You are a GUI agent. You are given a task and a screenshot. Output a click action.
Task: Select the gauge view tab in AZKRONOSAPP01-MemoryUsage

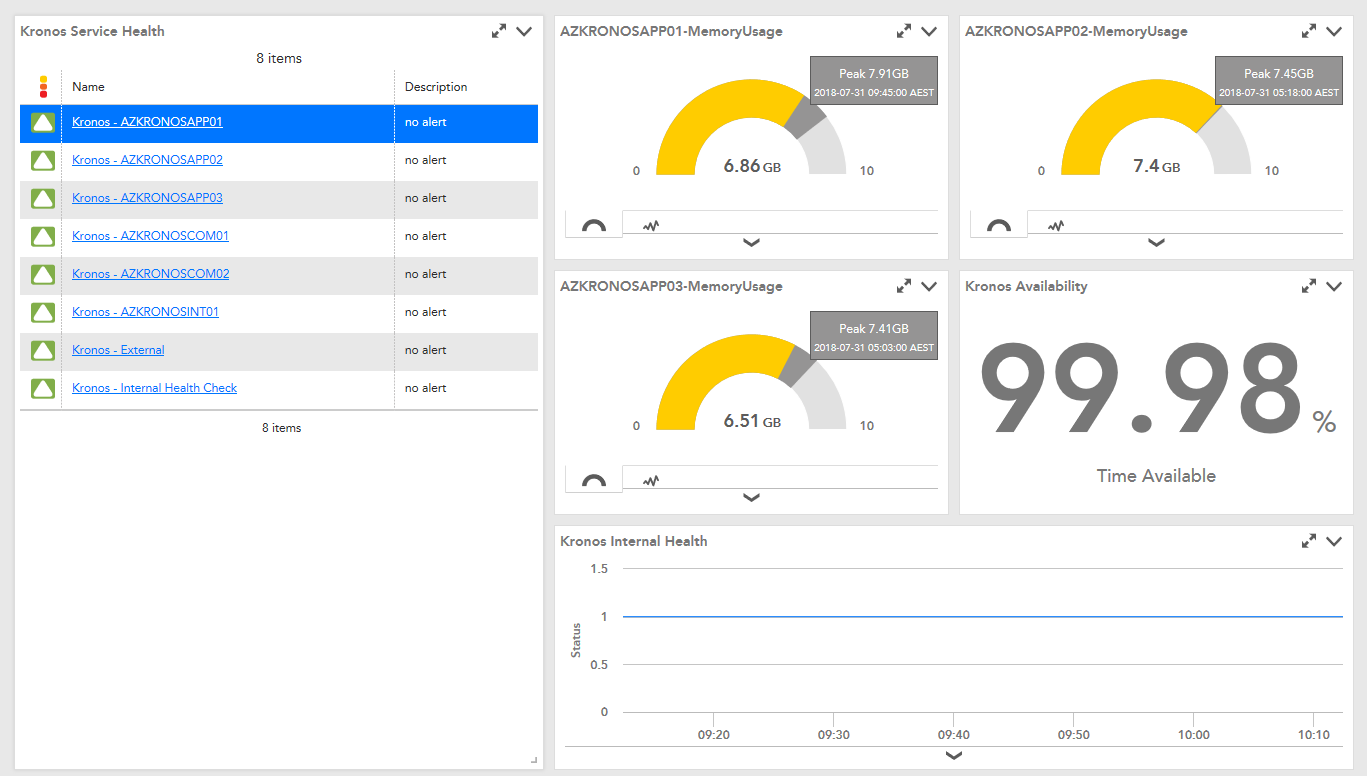594,225
